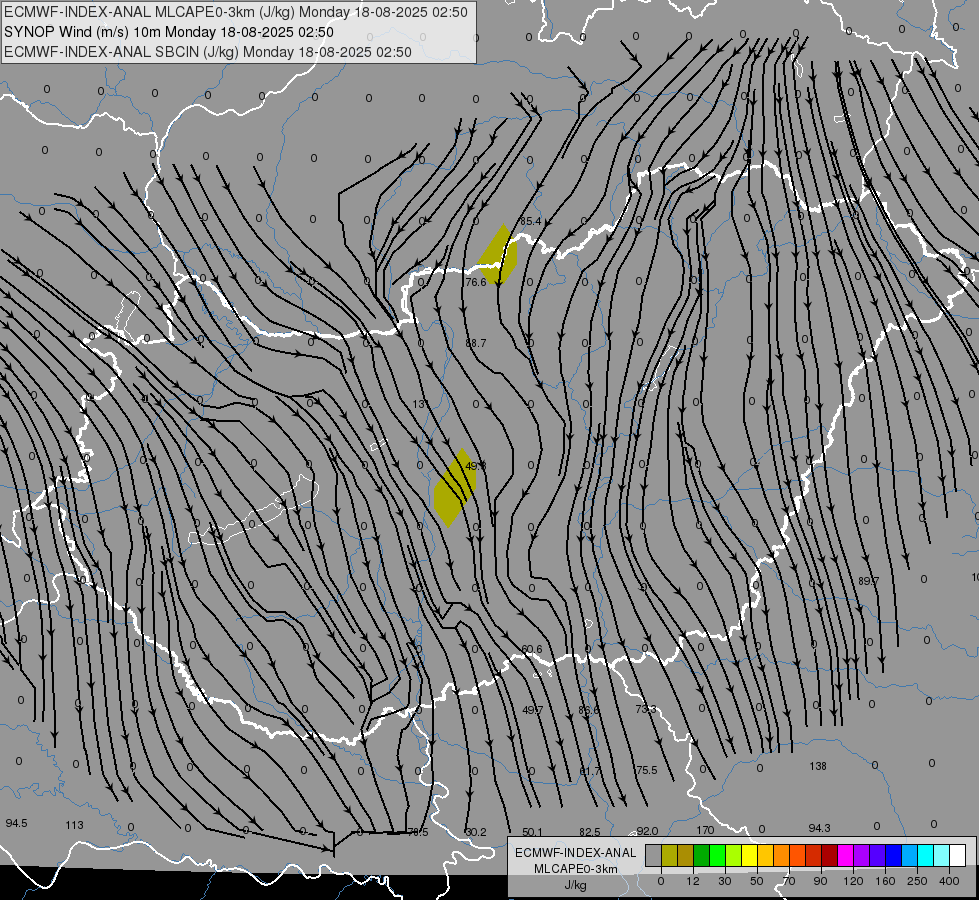Click the bright green legend swatch before 30

(717, 855)
